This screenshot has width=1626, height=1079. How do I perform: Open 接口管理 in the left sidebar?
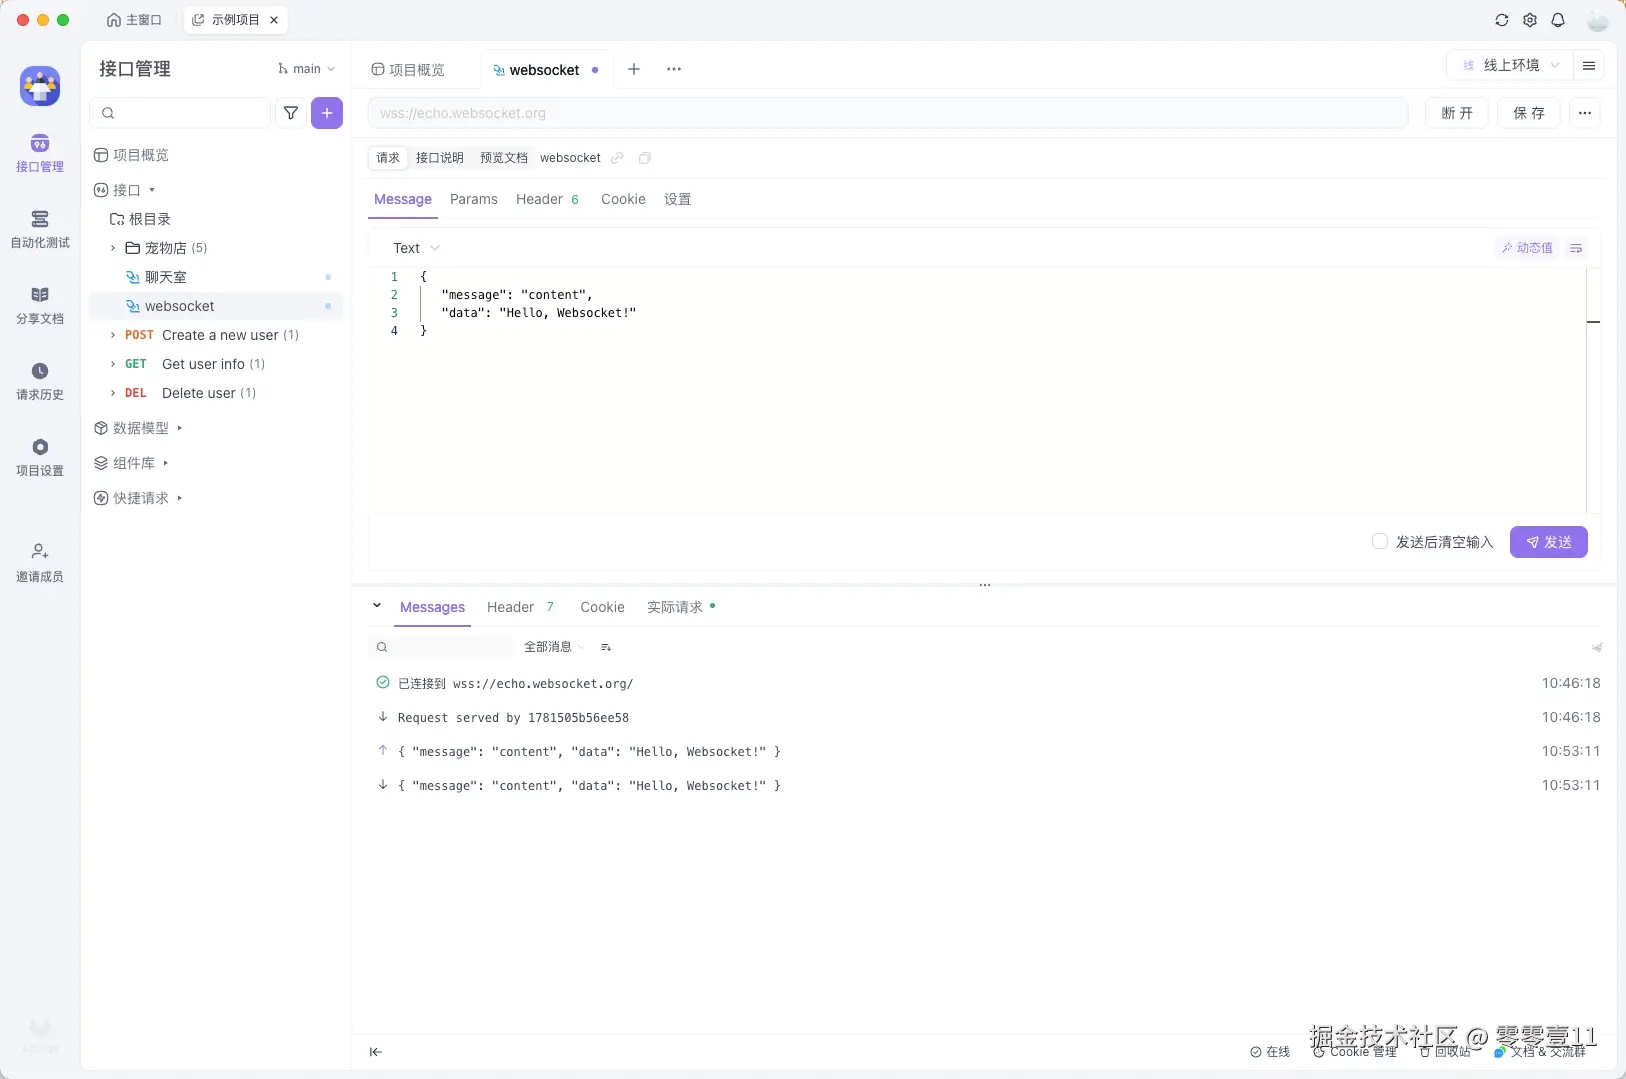[x=40, y=153]
